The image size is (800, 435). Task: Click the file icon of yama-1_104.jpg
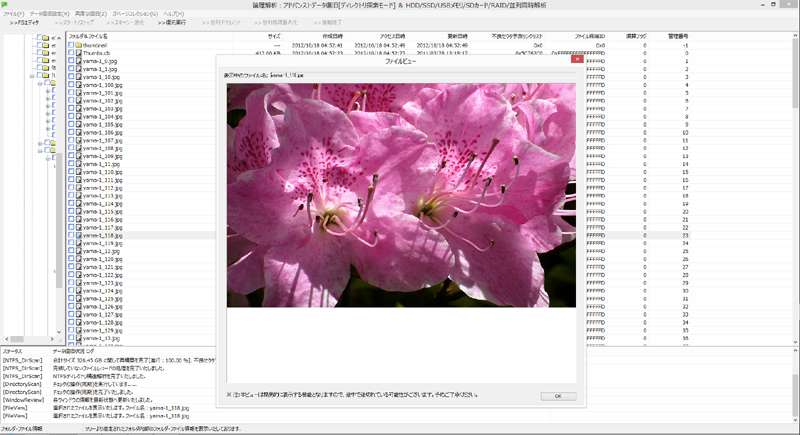[x=79, y=116]
